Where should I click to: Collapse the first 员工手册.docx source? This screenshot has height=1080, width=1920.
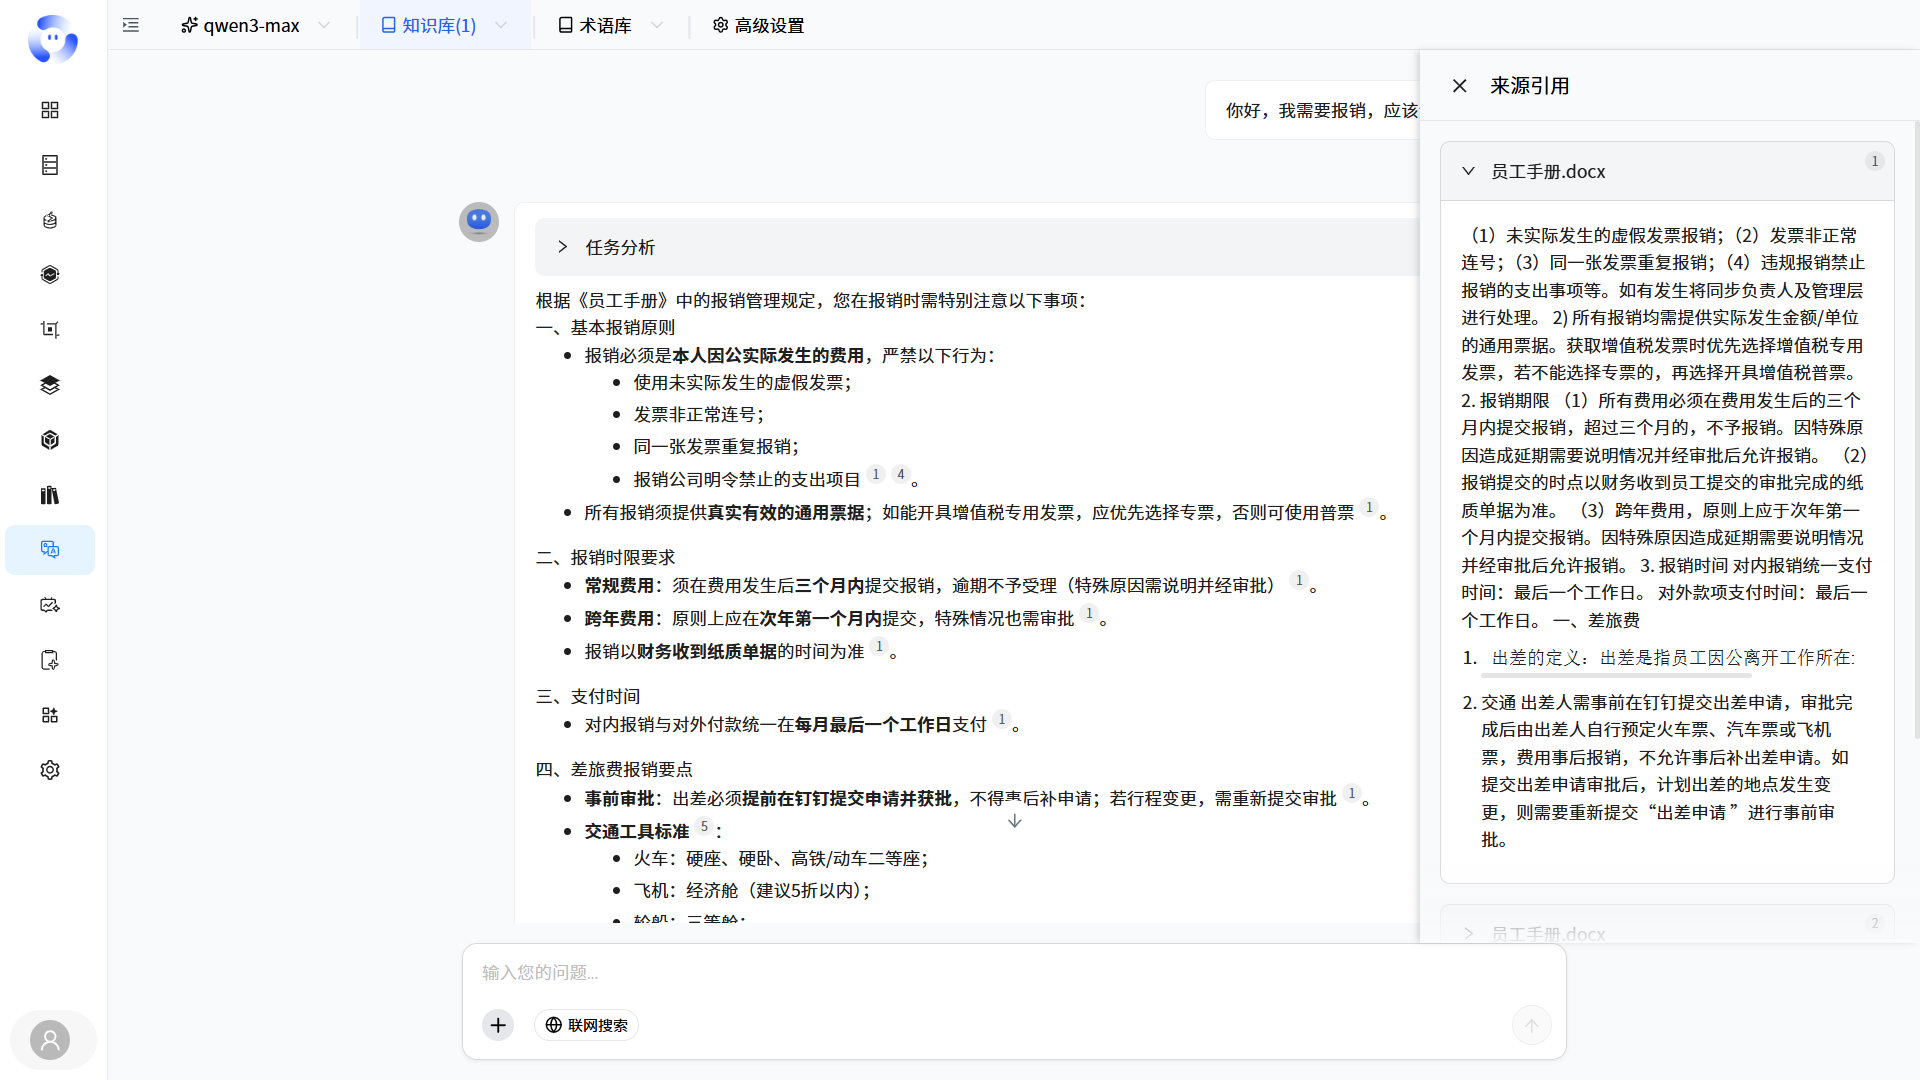point(1468,171)
